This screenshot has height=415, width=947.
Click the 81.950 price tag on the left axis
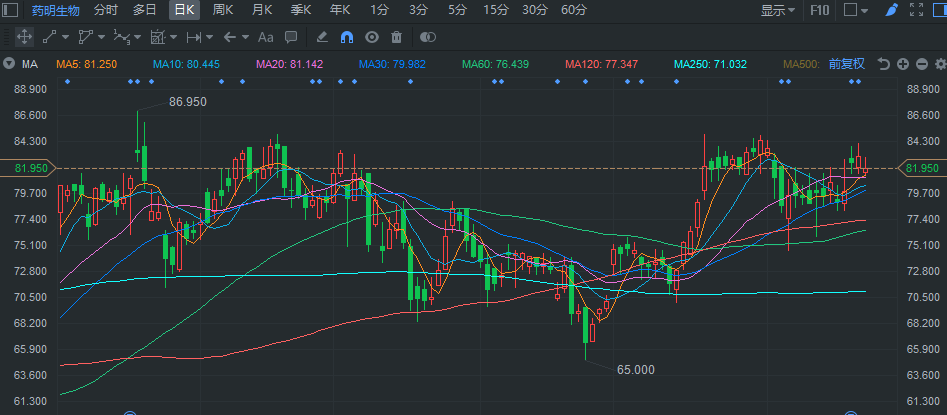point(27,168)
